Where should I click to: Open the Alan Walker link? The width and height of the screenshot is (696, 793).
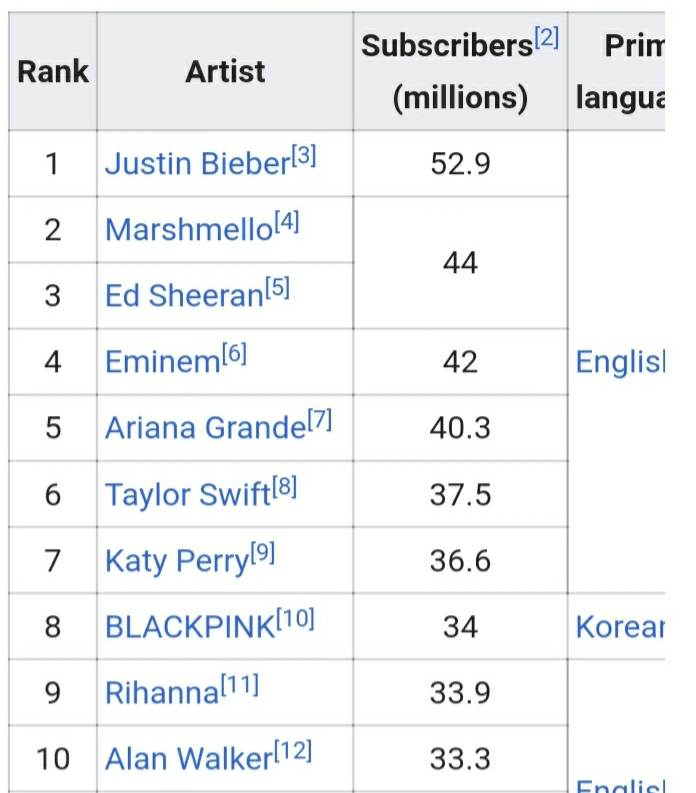[x=188, y=759]
